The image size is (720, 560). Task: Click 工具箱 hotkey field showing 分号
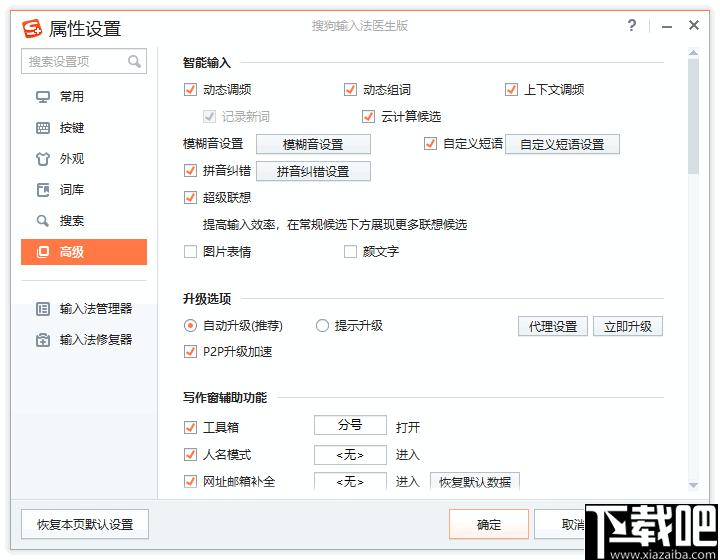350,425
